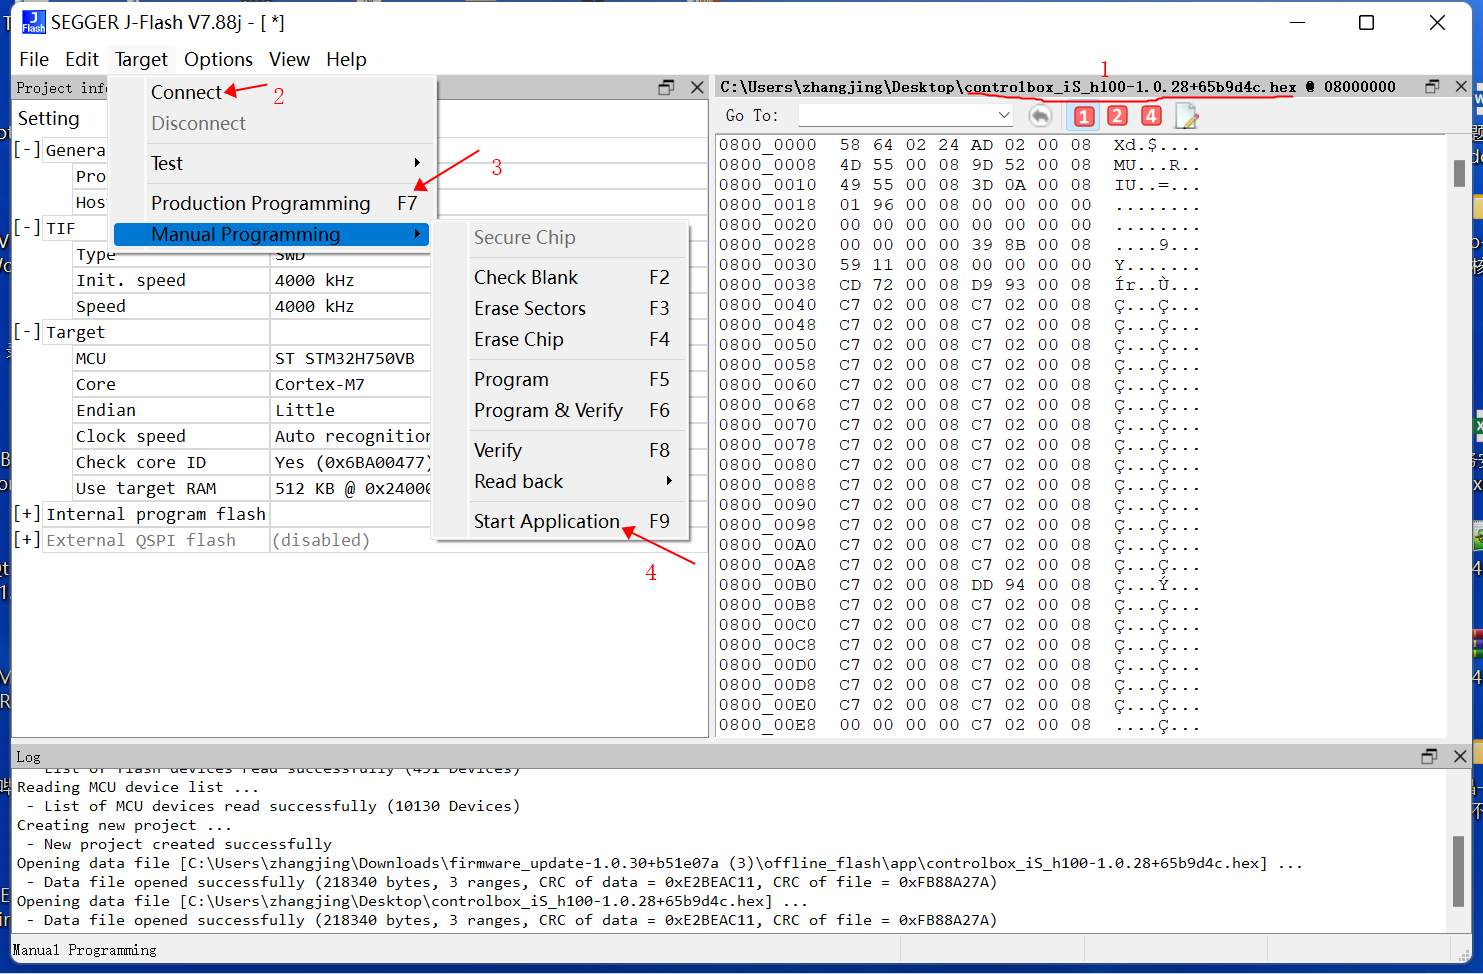Click the edit data notepad-pencil icon
Viewport: 1483px width, 974px height.
[1186, 116]
